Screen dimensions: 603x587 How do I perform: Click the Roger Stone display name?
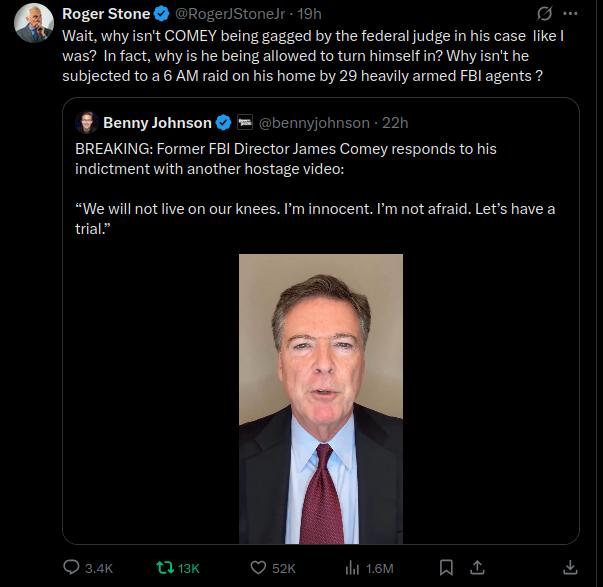(x=105, y=14)
